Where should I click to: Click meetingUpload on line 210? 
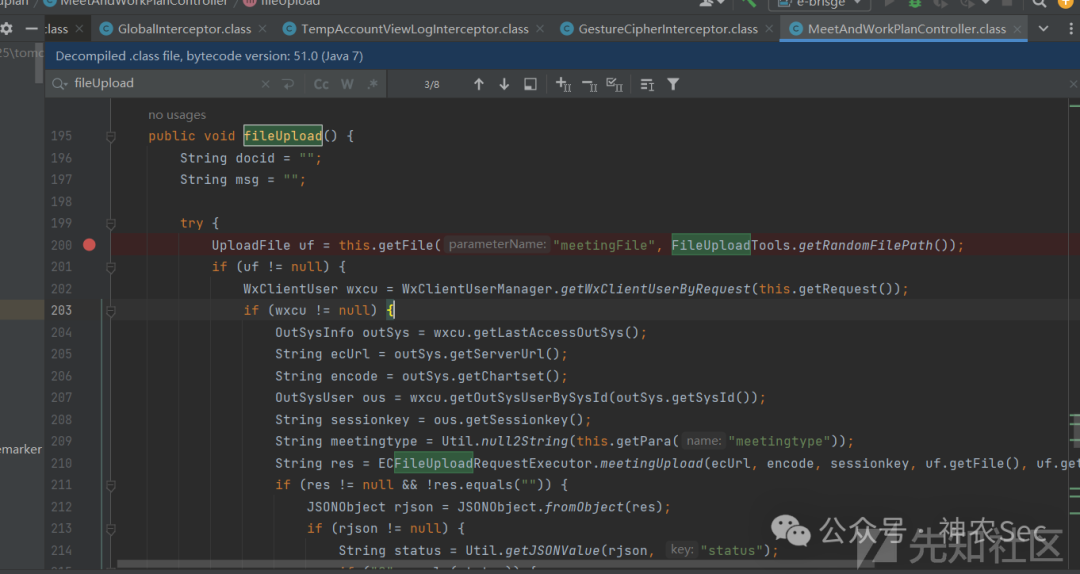click(652, 463)
